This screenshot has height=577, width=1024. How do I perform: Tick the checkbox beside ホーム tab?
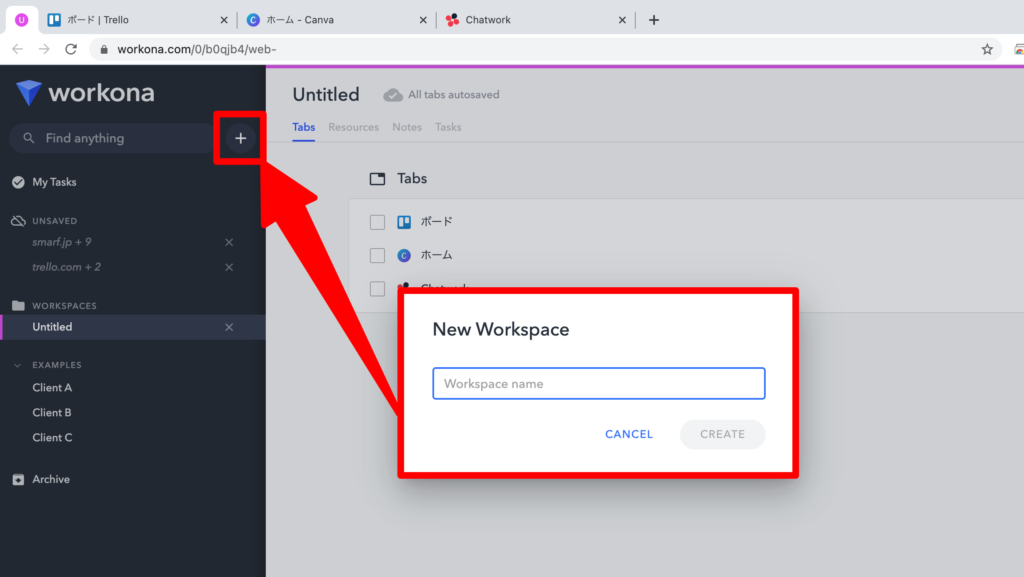click(377, 255)
